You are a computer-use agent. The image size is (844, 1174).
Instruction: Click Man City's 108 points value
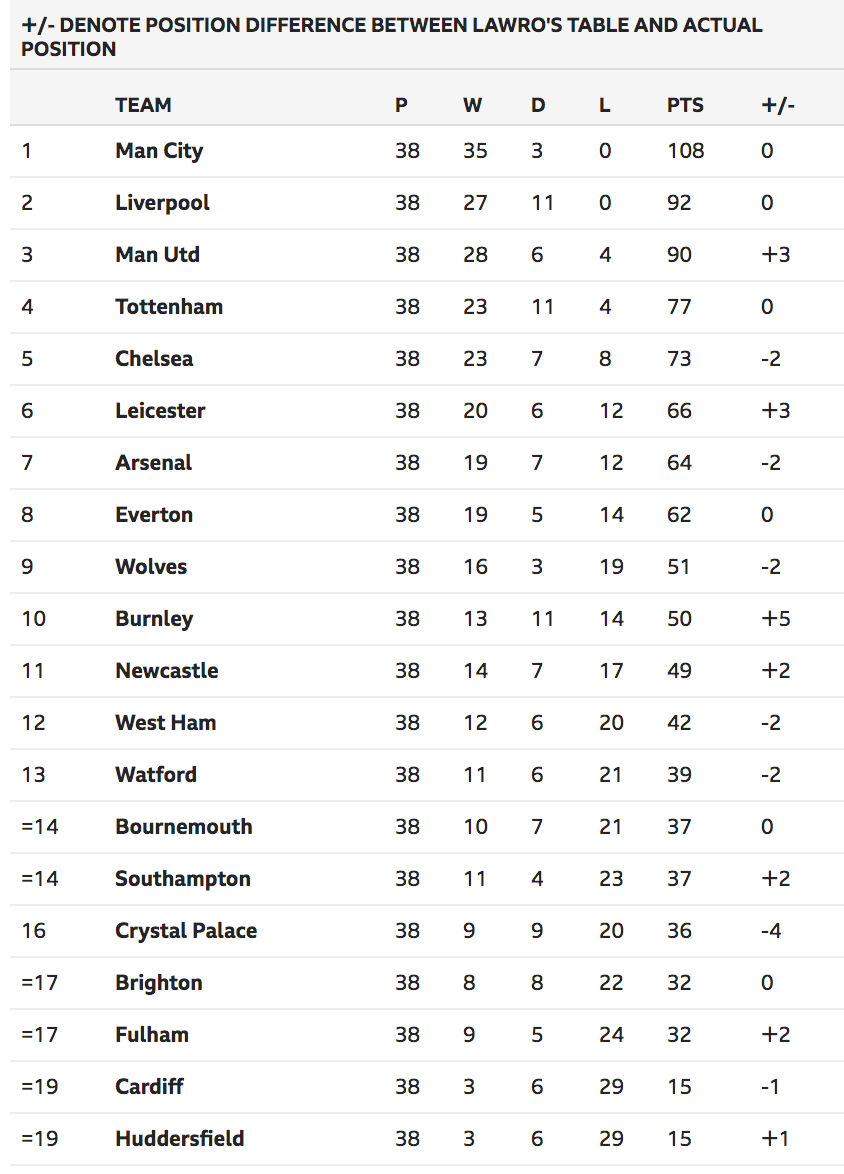[686, 151]
